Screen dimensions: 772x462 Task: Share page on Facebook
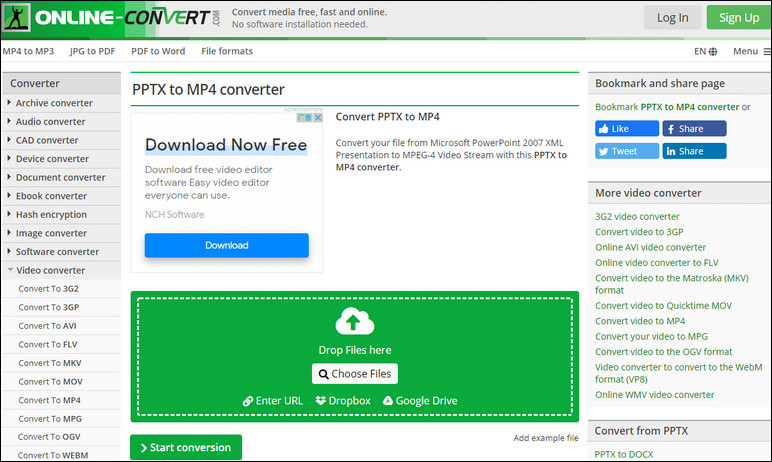(x=694, y=129)
